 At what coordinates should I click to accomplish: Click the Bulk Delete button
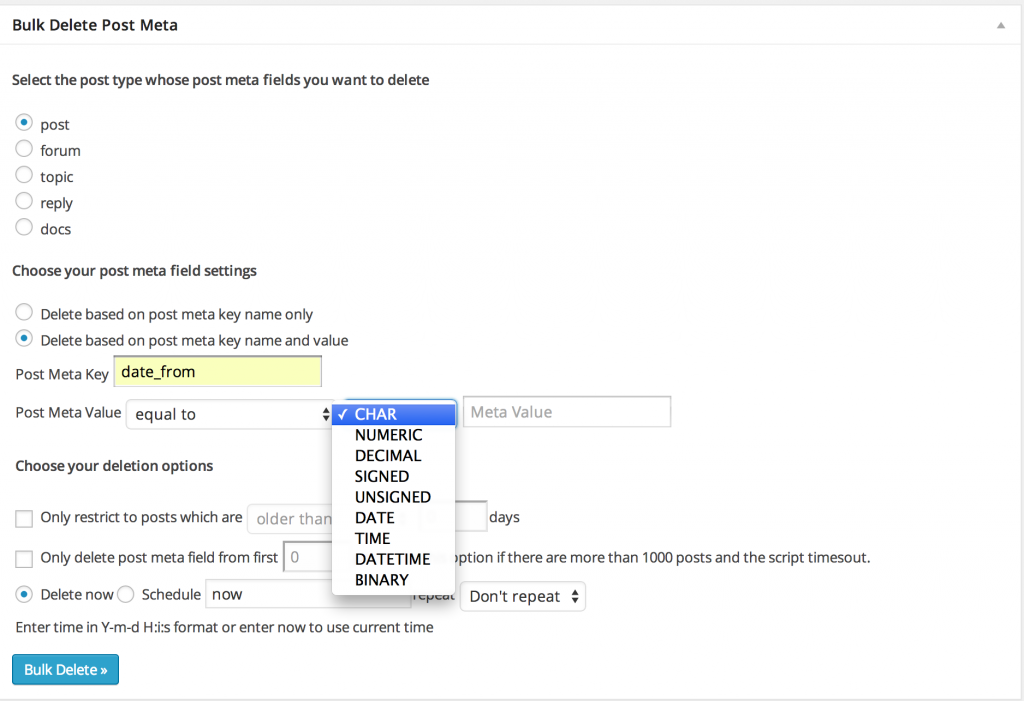click(65, 670)
